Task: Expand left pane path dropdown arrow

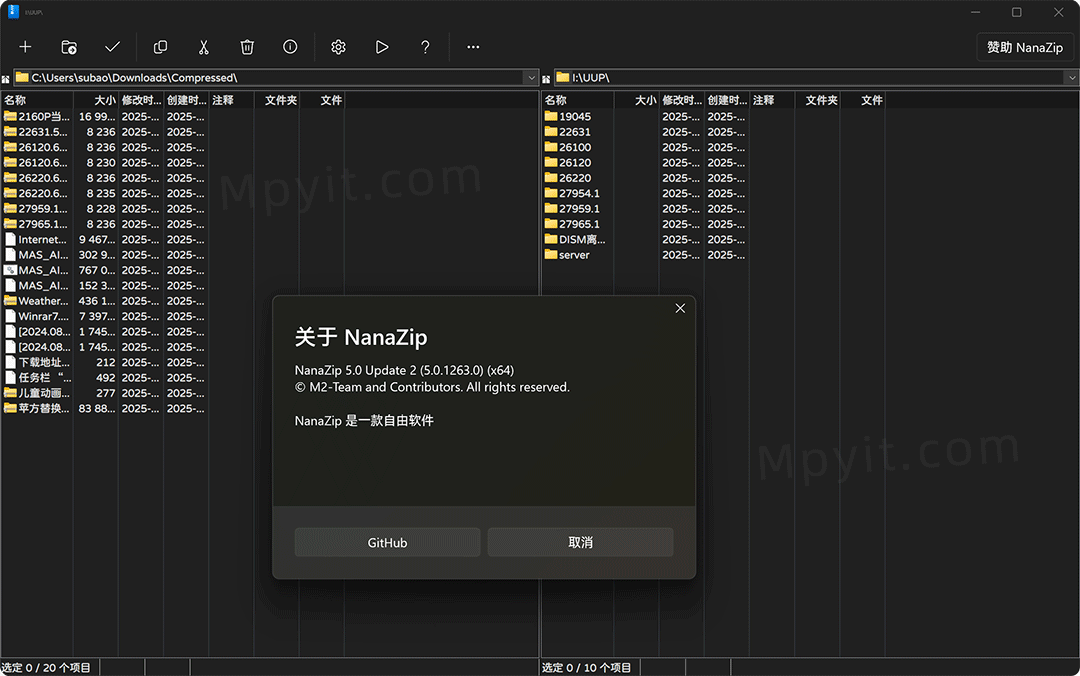Action: click(x=531, y=78)
